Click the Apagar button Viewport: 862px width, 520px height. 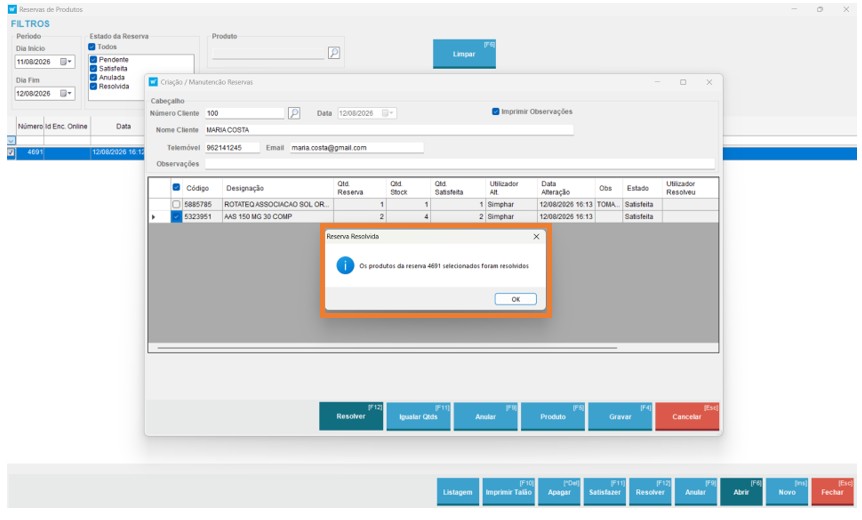559,491
